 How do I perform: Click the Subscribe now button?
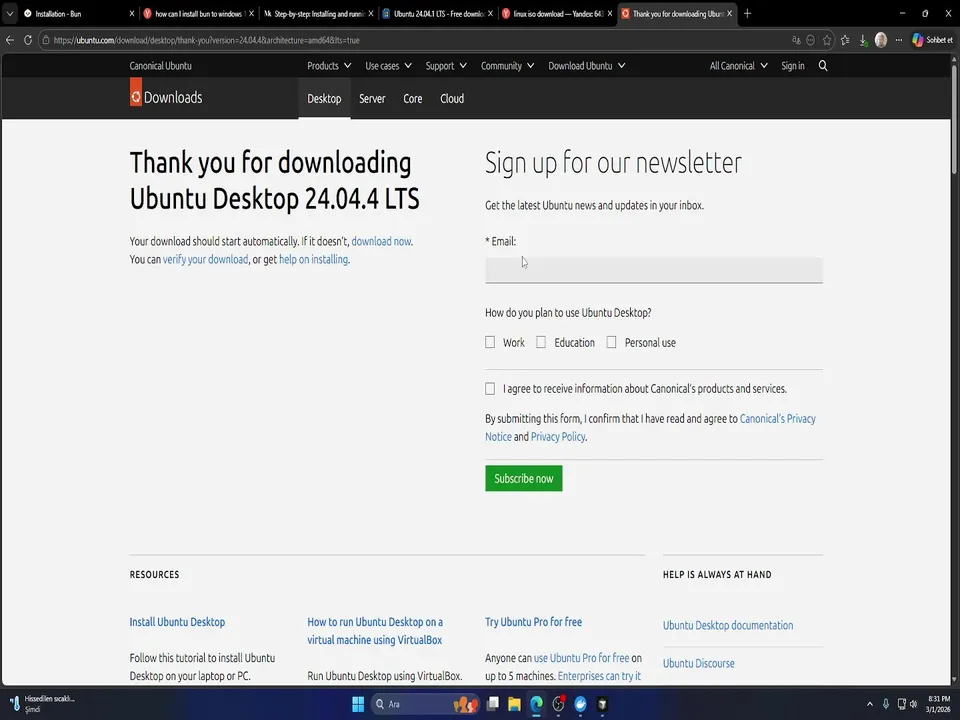click(523, 478)
